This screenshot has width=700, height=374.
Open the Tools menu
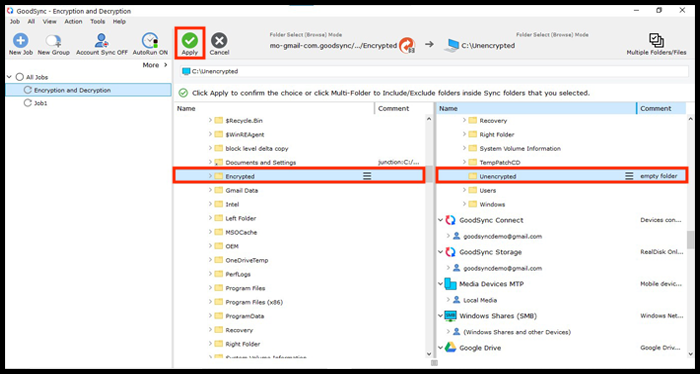tap(97, 21)
